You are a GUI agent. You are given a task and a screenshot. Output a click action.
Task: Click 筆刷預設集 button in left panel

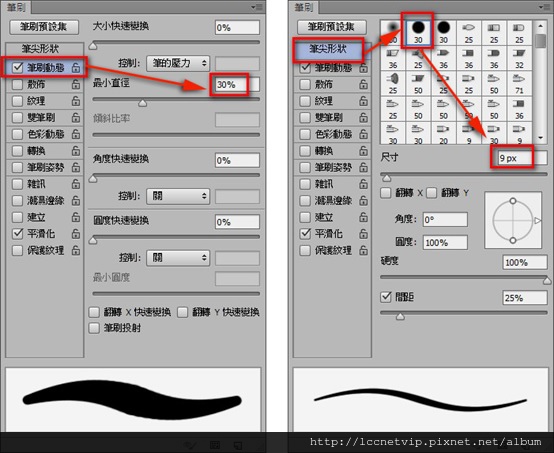click(x=44, y=27)
